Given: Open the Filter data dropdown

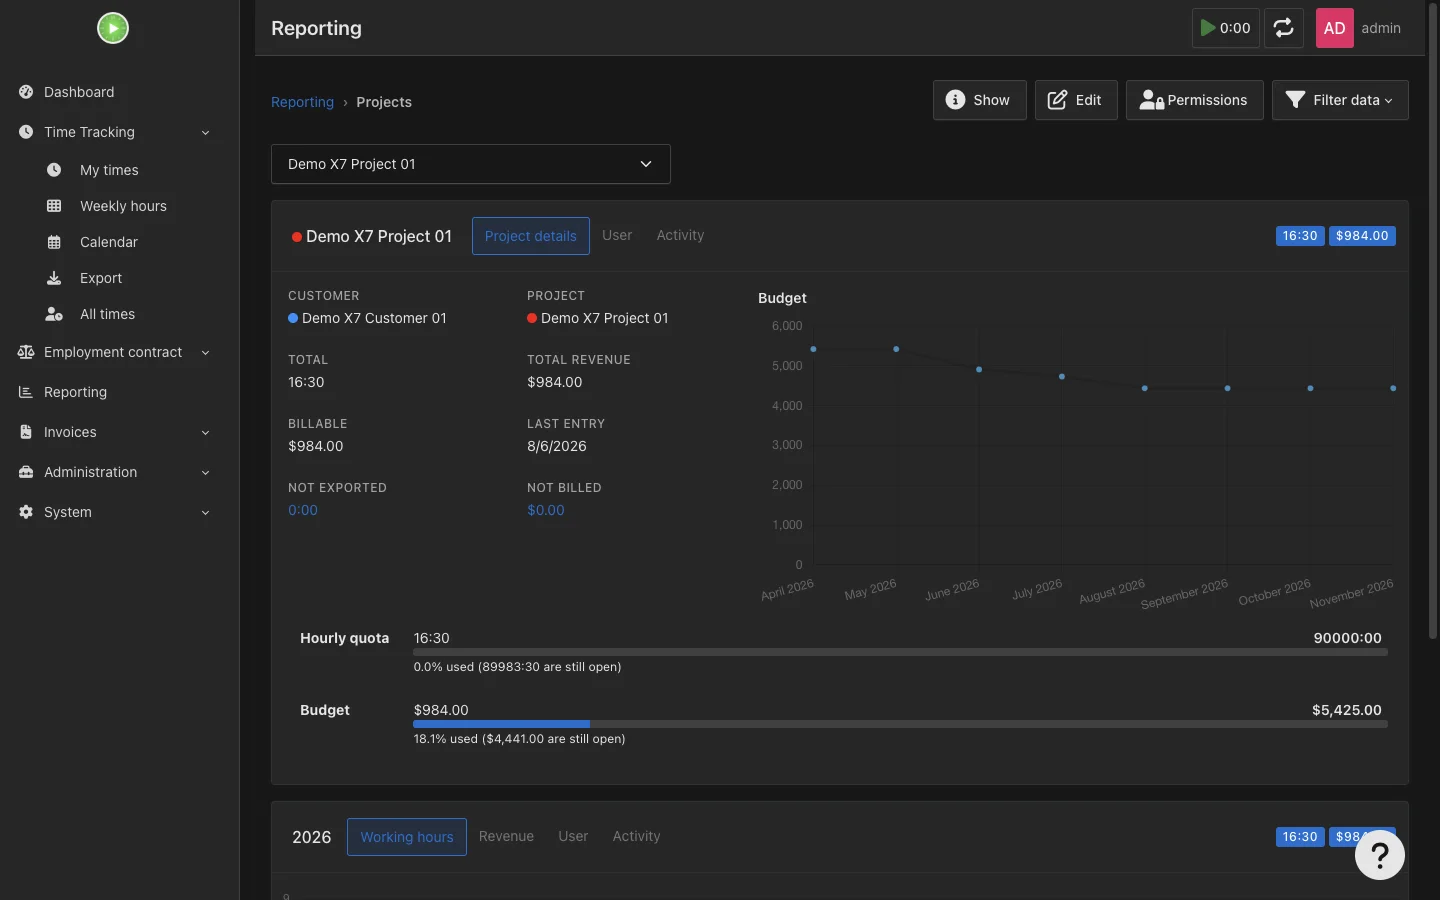Looking at the screenshot, I should [x=1340, y=100].
